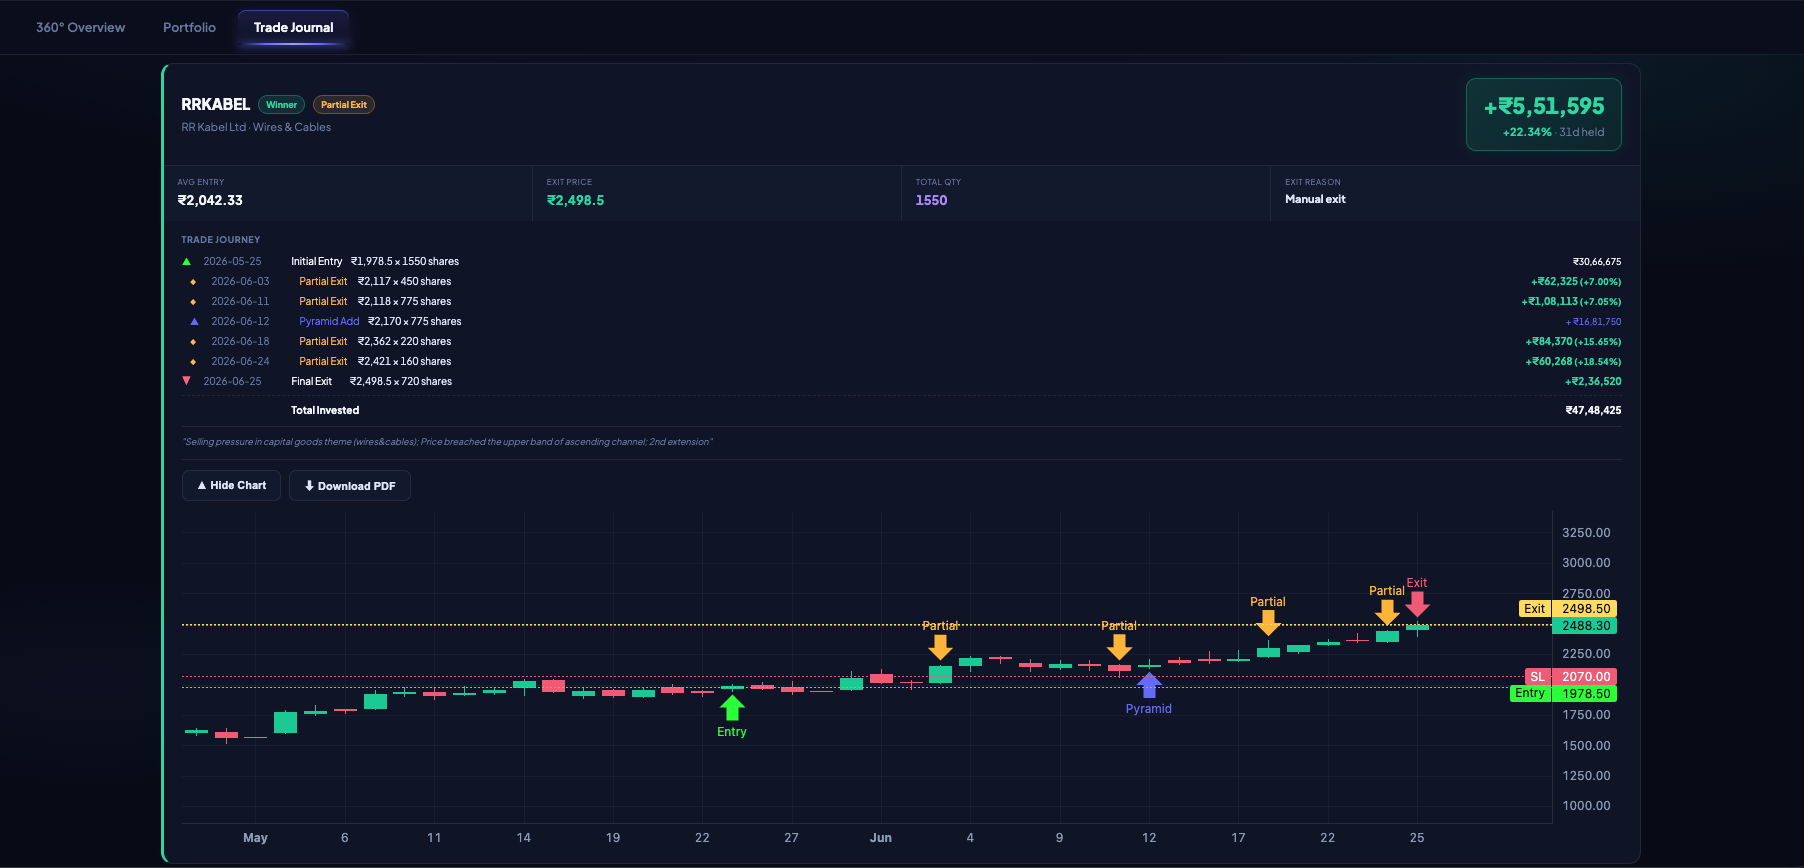The width and height of the screenshot is (1804, 868).
Task: Click the green Winner badge
Action: point(281,105)
